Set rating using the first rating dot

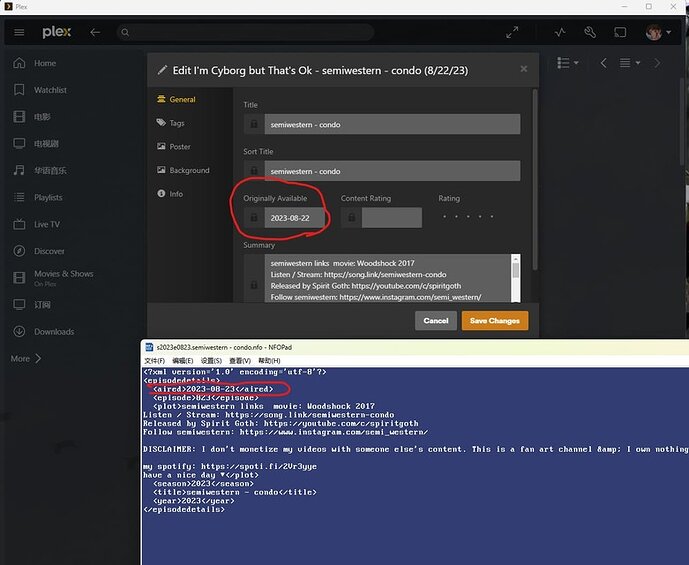pos(444,217)
